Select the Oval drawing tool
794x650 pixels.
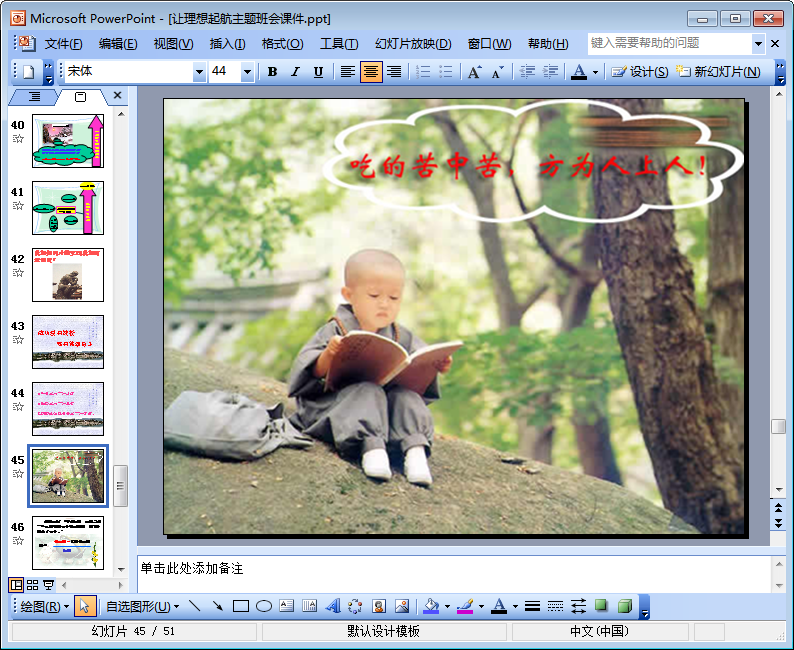264,606
